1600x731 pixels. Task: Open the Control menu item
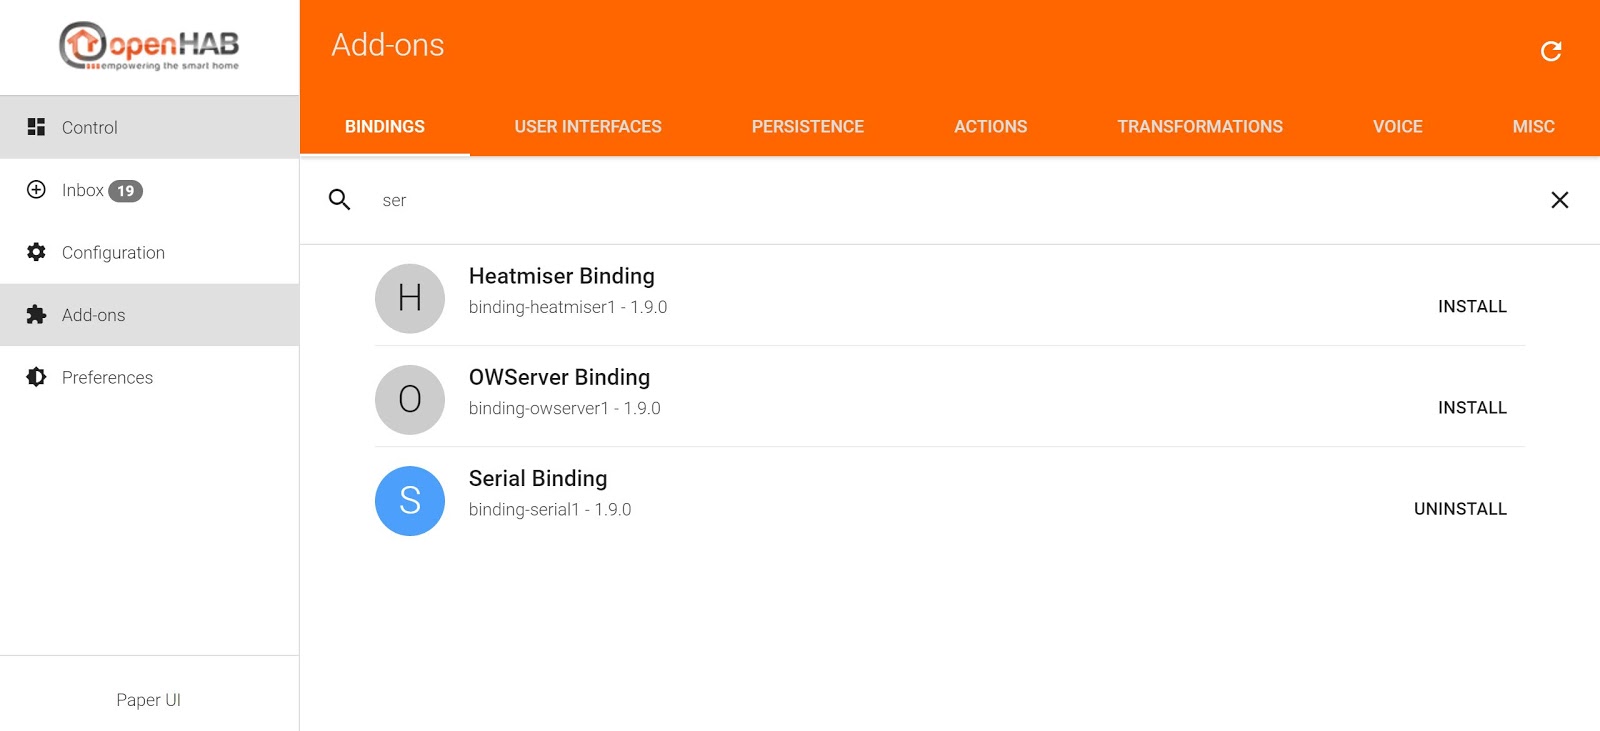coord(150,127)
